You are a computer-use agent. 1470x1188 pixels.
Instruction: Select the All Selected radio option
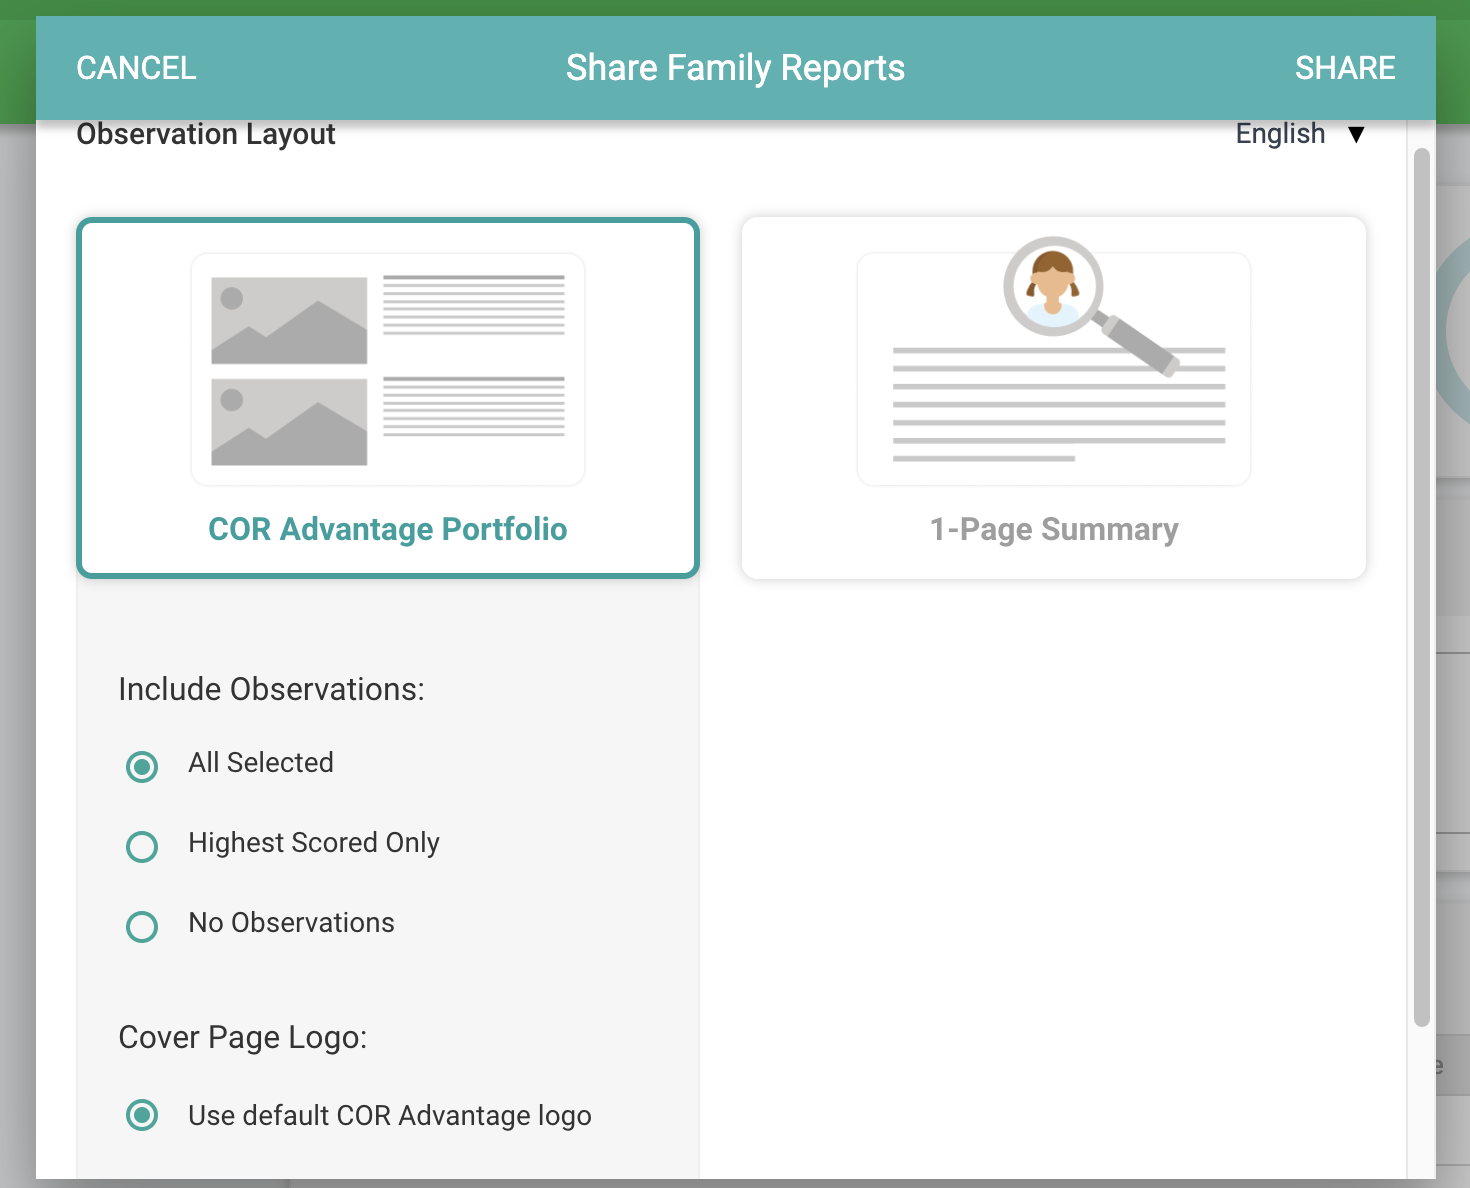click(142, 767)
